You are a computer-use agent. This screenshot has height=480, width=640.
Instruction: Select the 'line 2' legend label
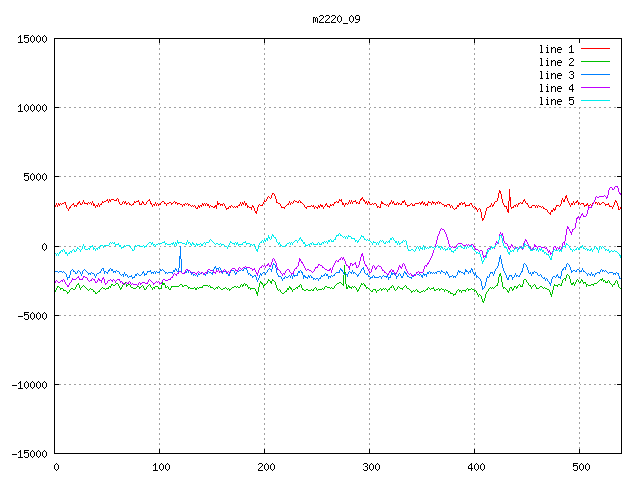pyautogui.click(x=556, y=62)
